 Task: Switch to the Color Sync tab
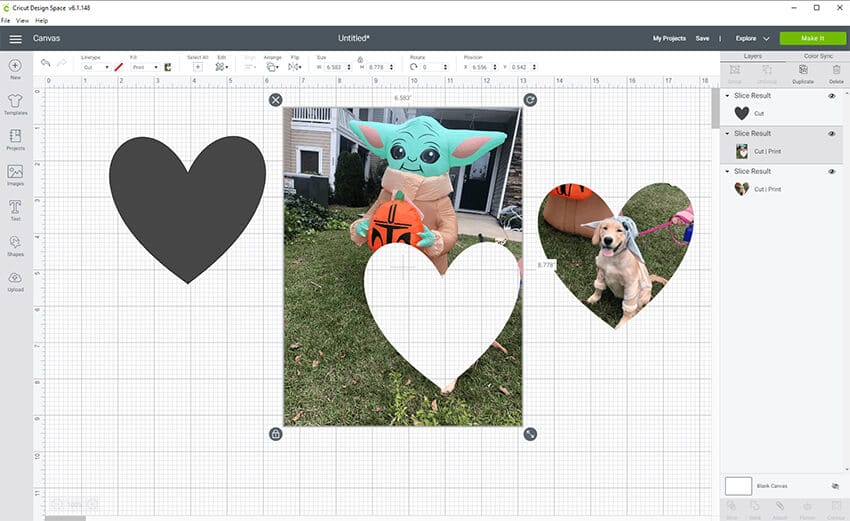[818, 56]
